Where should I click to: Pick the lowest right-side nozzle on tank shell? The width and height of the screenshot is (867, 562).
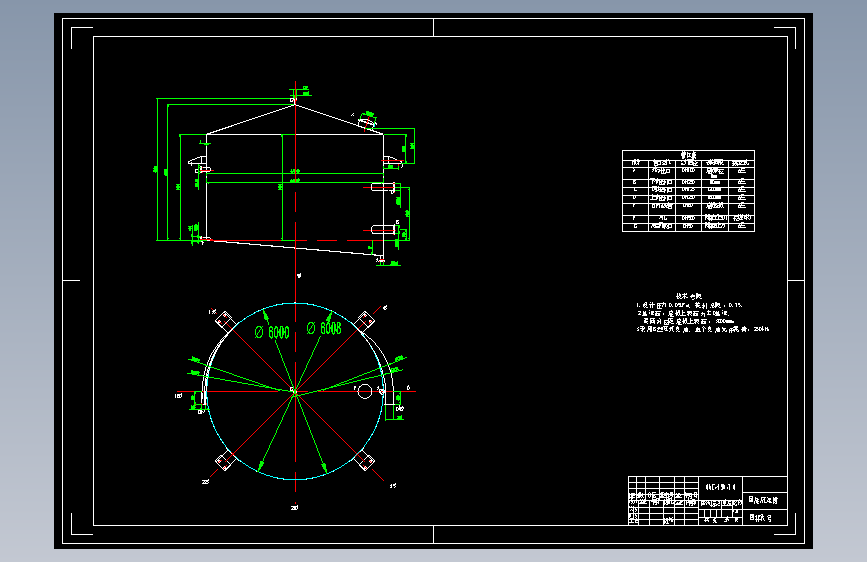point(383,229)
